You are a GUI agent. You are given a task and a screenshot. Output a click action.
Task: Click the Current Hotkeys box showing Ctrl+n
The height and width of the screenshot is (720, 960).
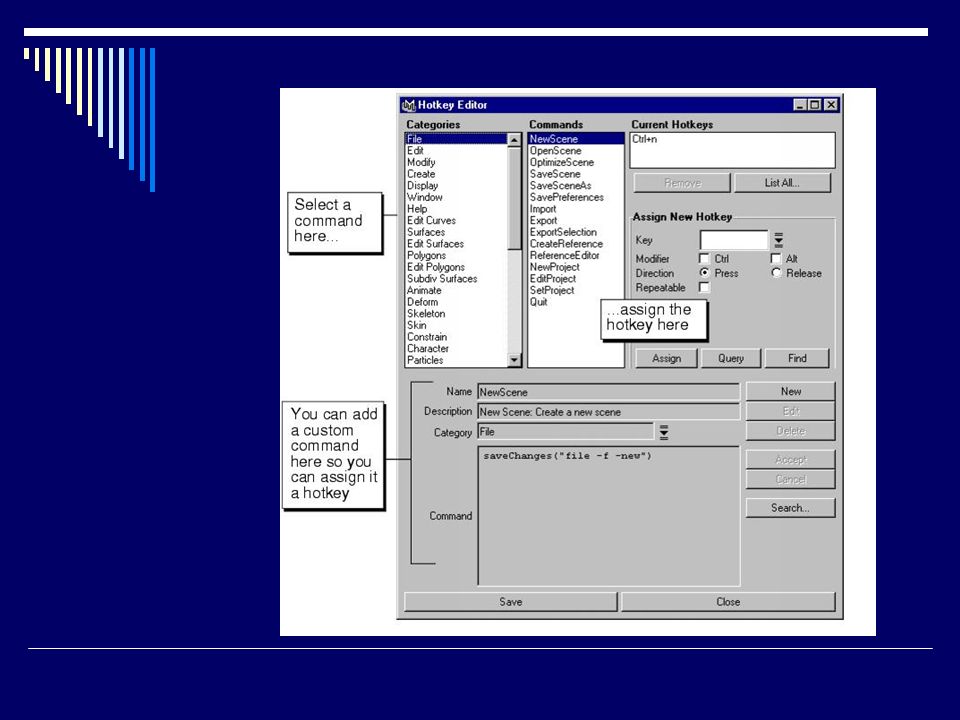point(732,150)
